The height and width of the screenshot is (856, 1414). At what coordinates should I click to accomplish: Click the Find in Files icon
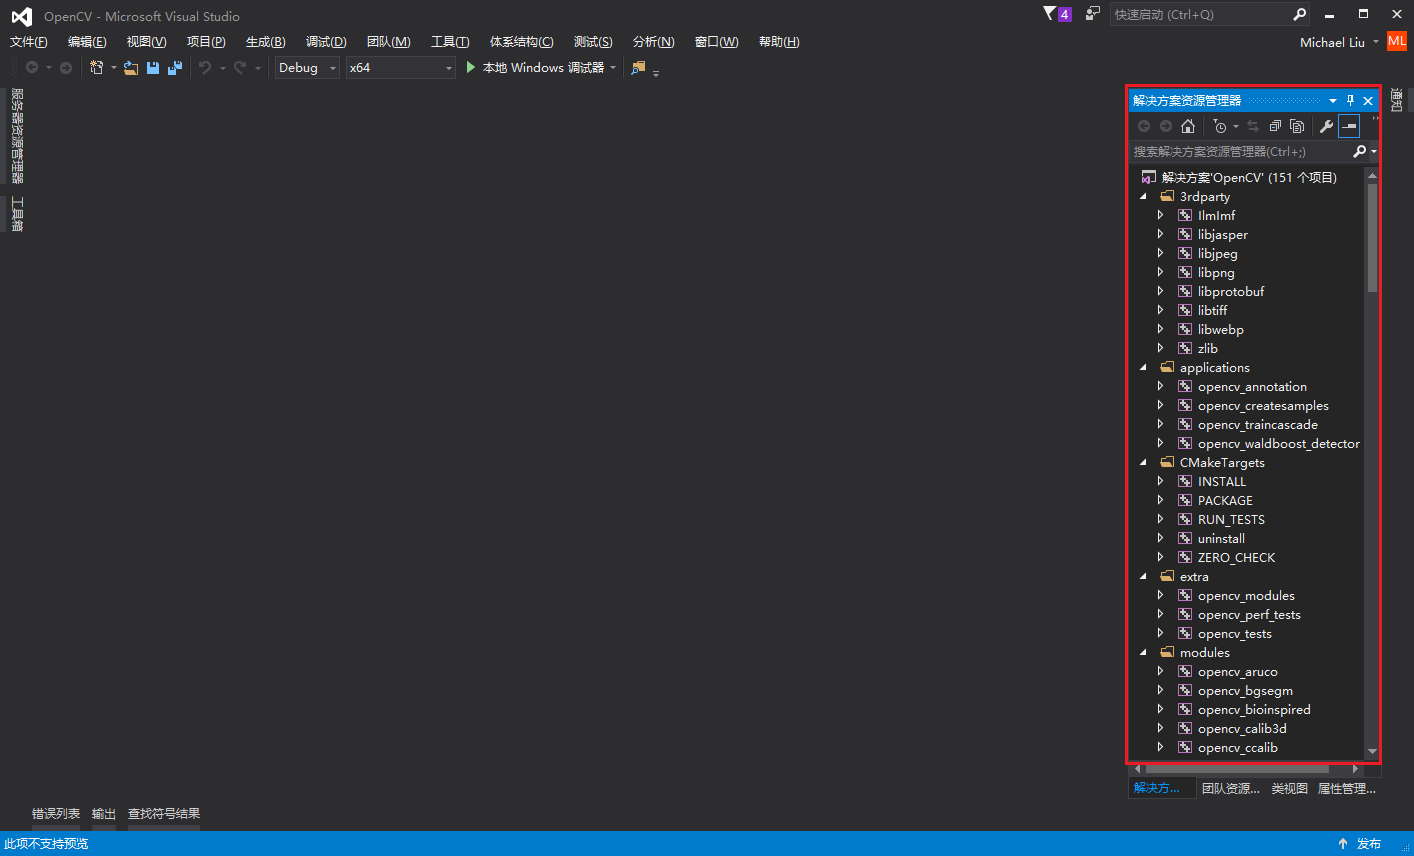[638, 68]
